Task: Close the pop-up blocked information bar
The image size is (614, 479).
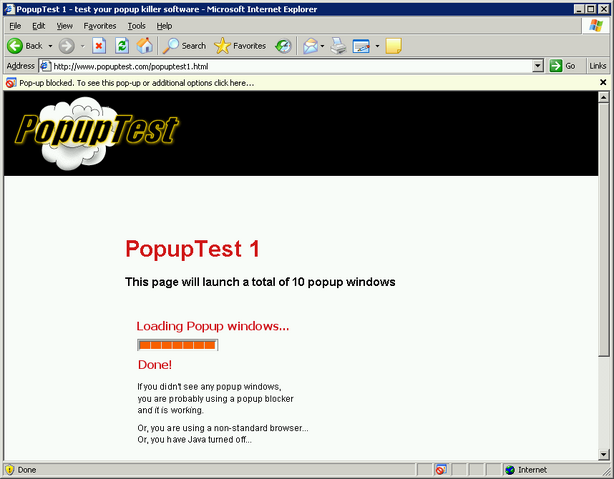Action: coord(603,82)
